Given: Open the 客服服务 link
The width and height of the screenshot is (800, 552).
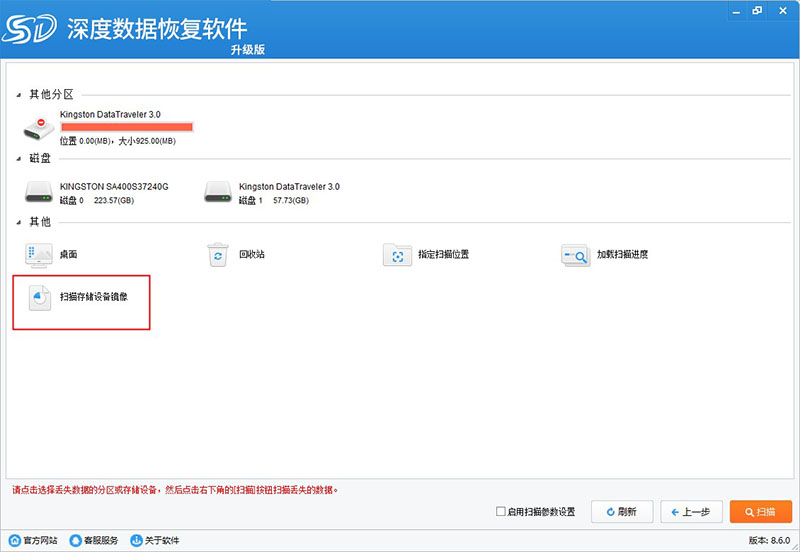Looking at the screenshot, I should 101,540.
